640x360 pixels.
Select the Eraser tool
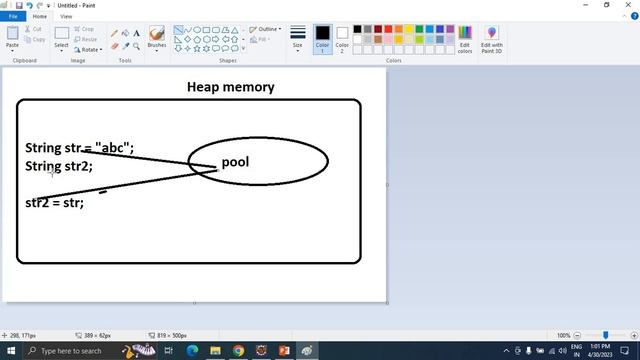pos(114,46)
